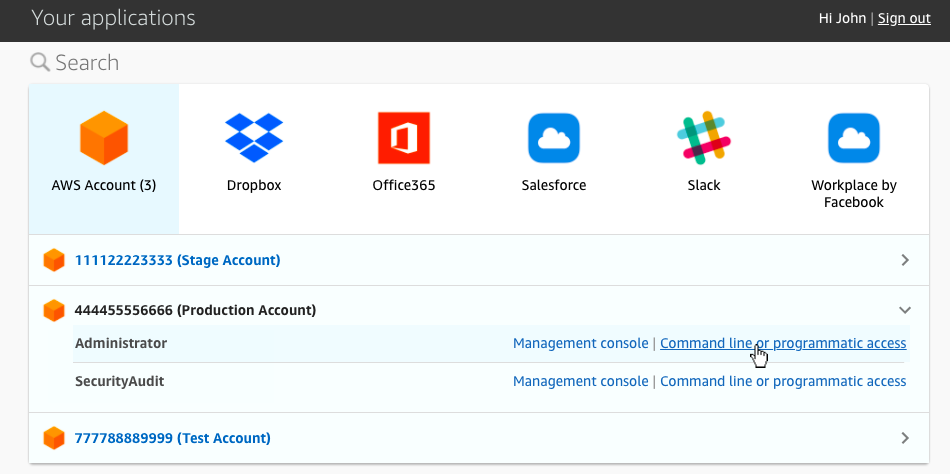The width and height of the screenshot is (950, 475).
Task: Open Management console for SecurityAudit role
Action: 580,381
